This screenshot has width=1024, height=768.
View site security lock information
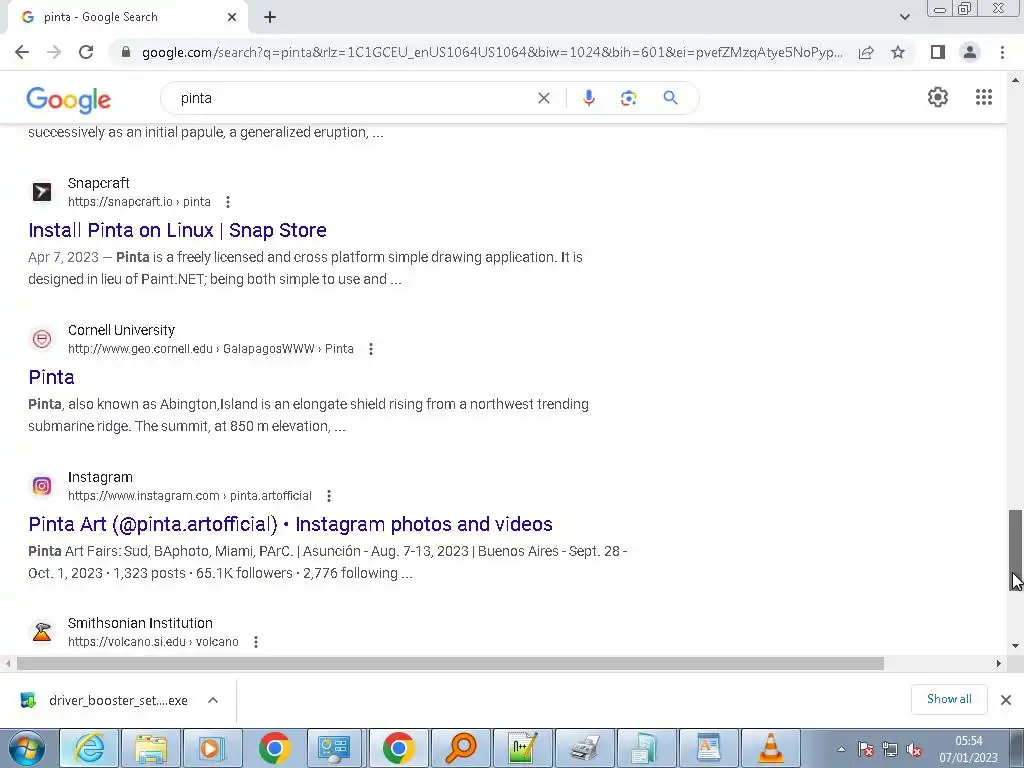126,52
